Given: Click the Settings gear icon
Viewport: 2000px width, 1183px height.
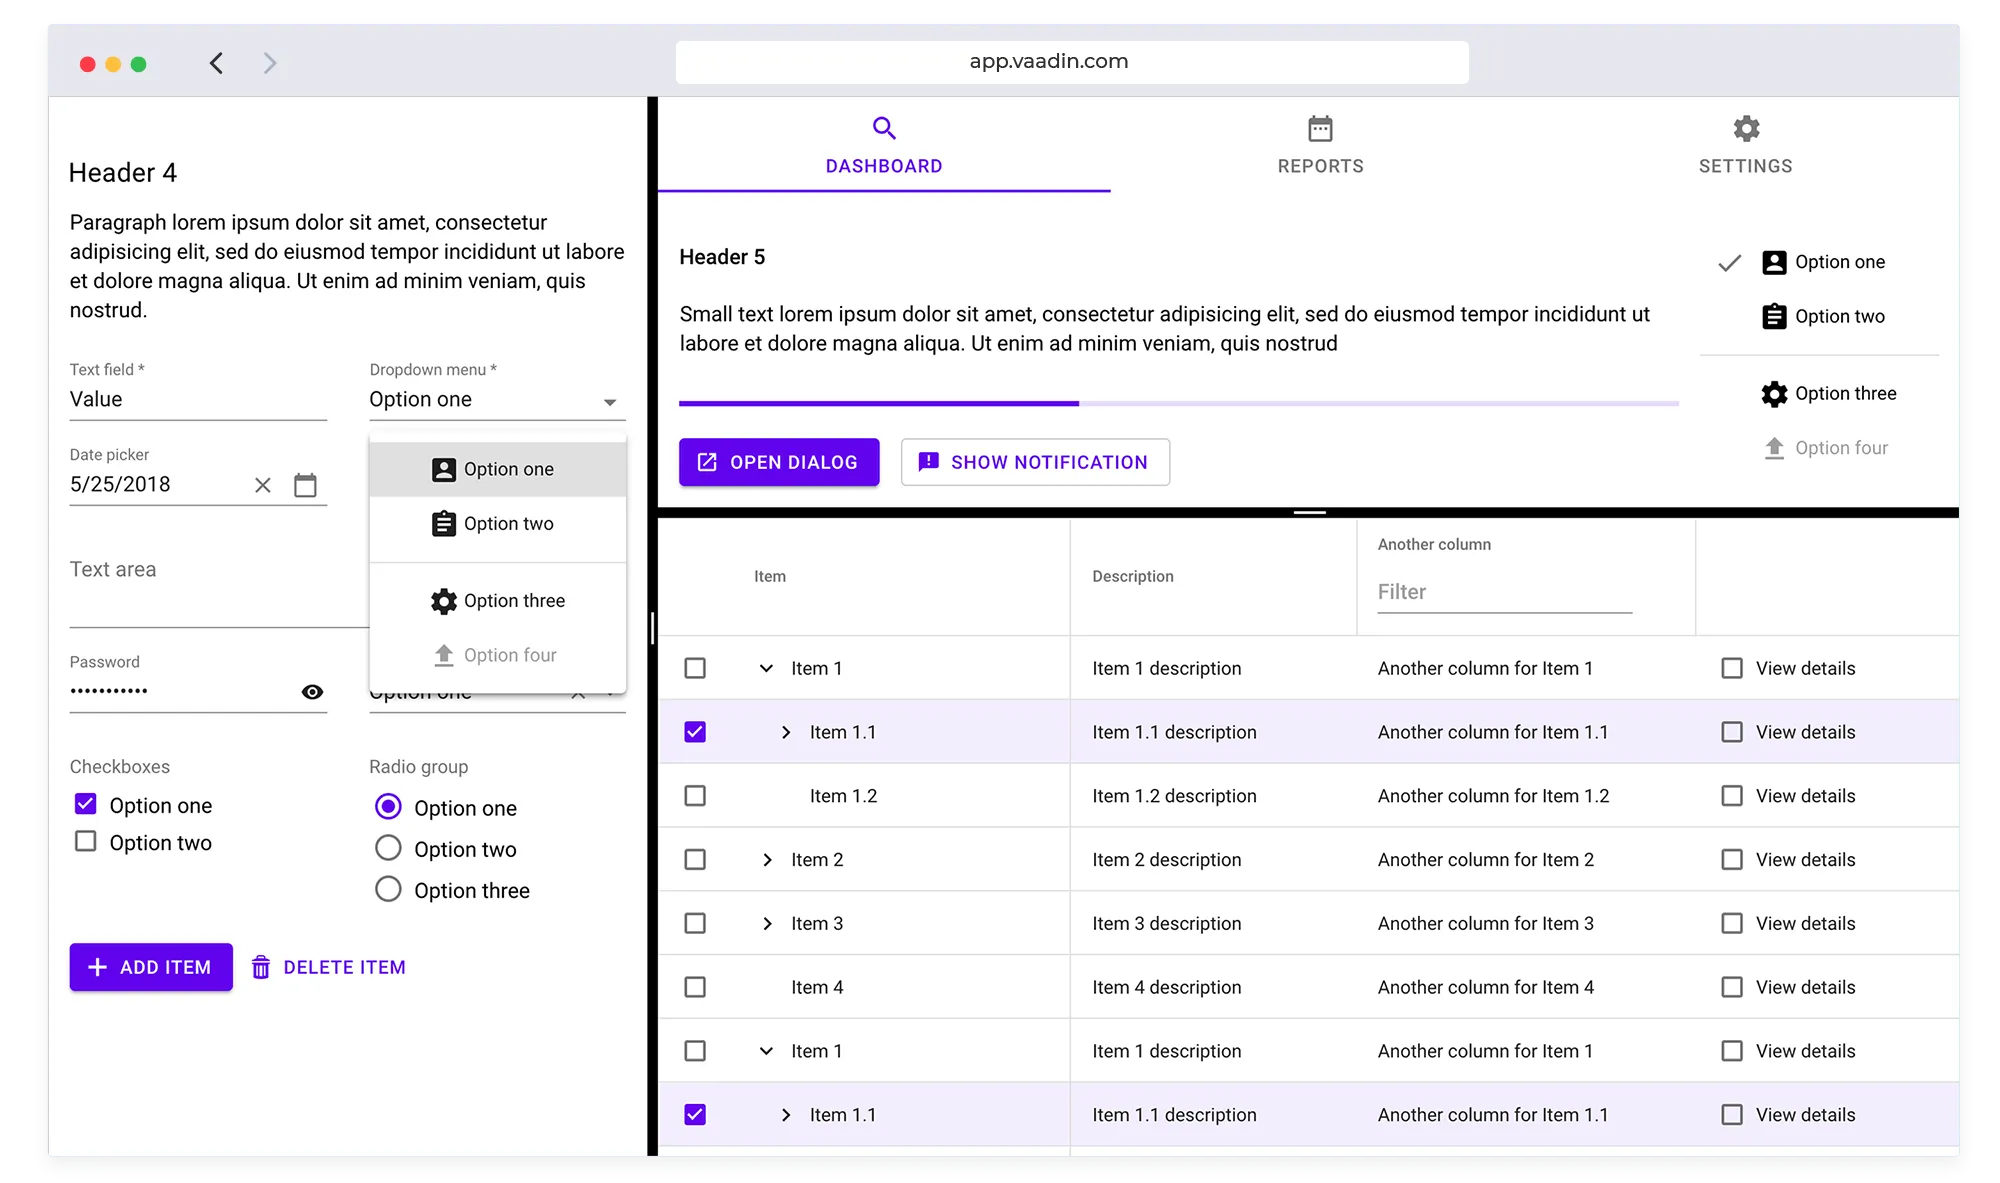Looking at the screenshot, I should click(1745, 128).
